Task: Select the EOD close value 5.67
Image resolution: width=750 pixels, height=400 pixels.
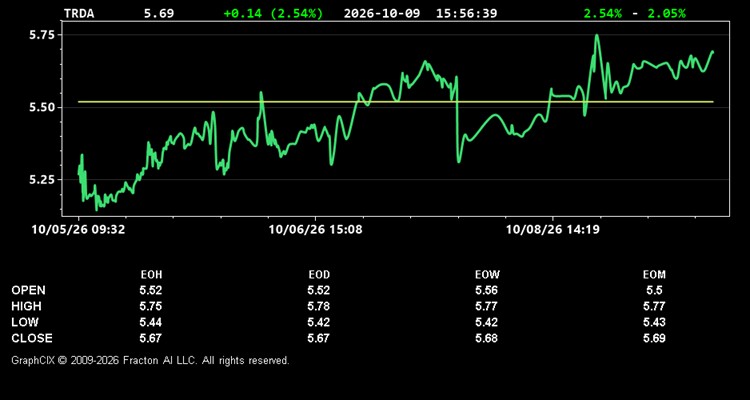Action: point(319,338)
